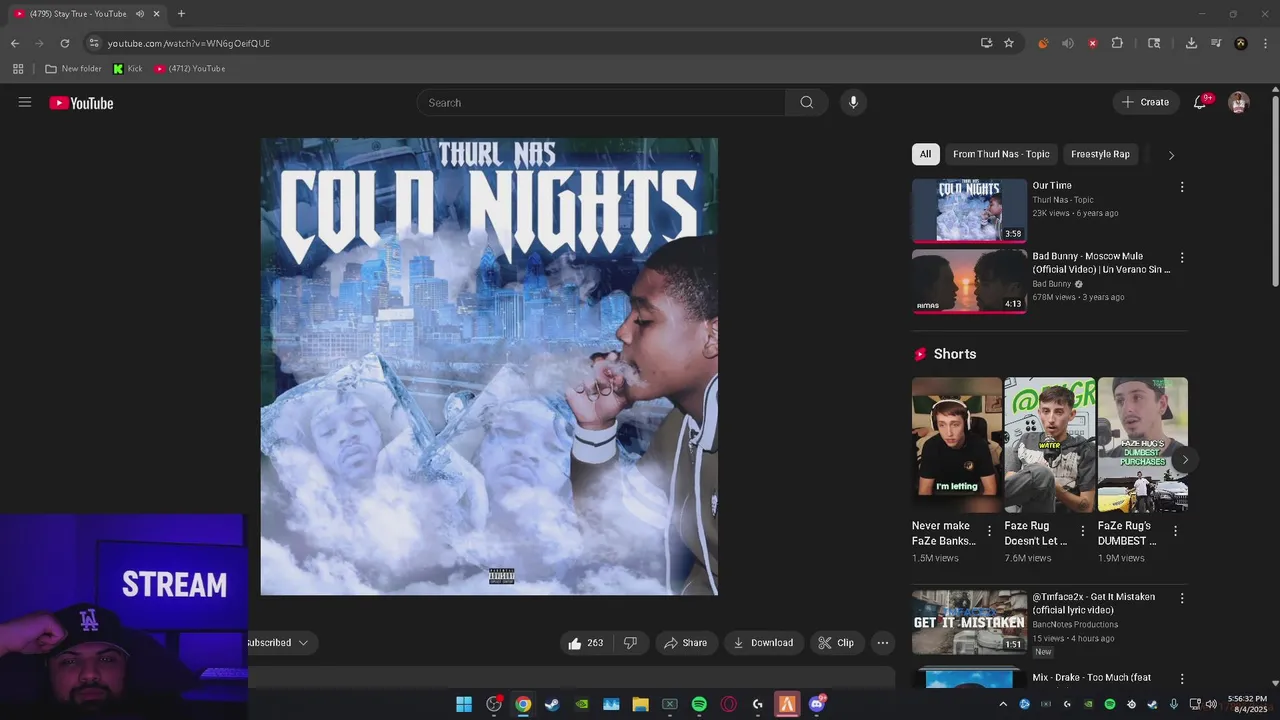Open Steam from the taskbar
1280x720 pixels.
(552, 704)
